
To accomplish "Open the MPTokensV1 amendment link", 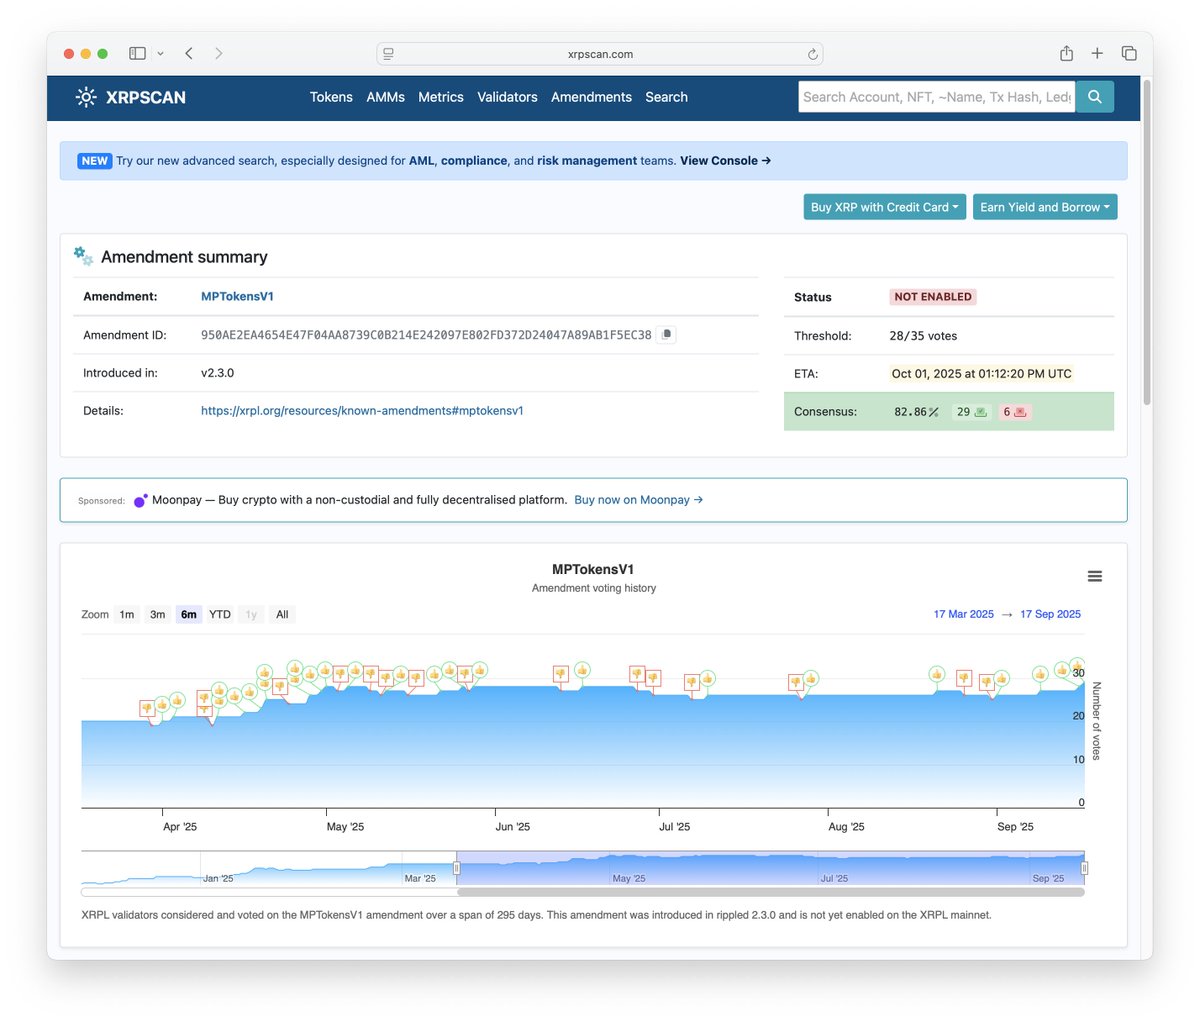I will pos(237,296).
